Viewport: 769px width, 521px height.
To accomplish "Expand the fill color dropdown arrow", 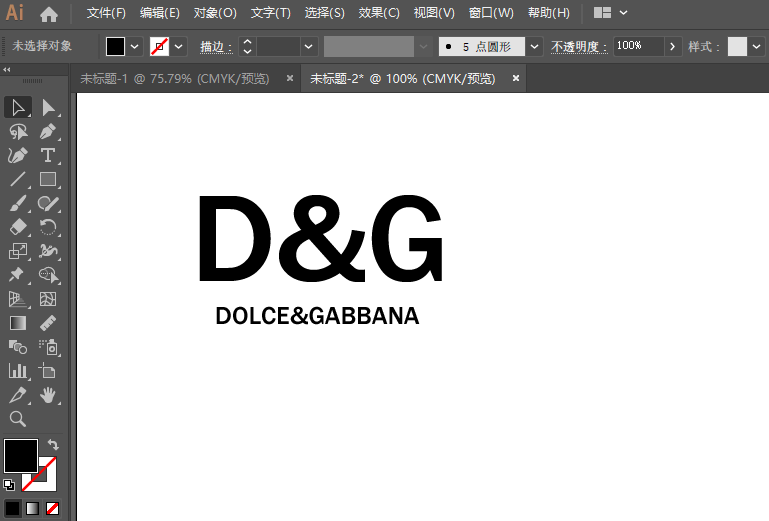I will click(x=134, y=47).
